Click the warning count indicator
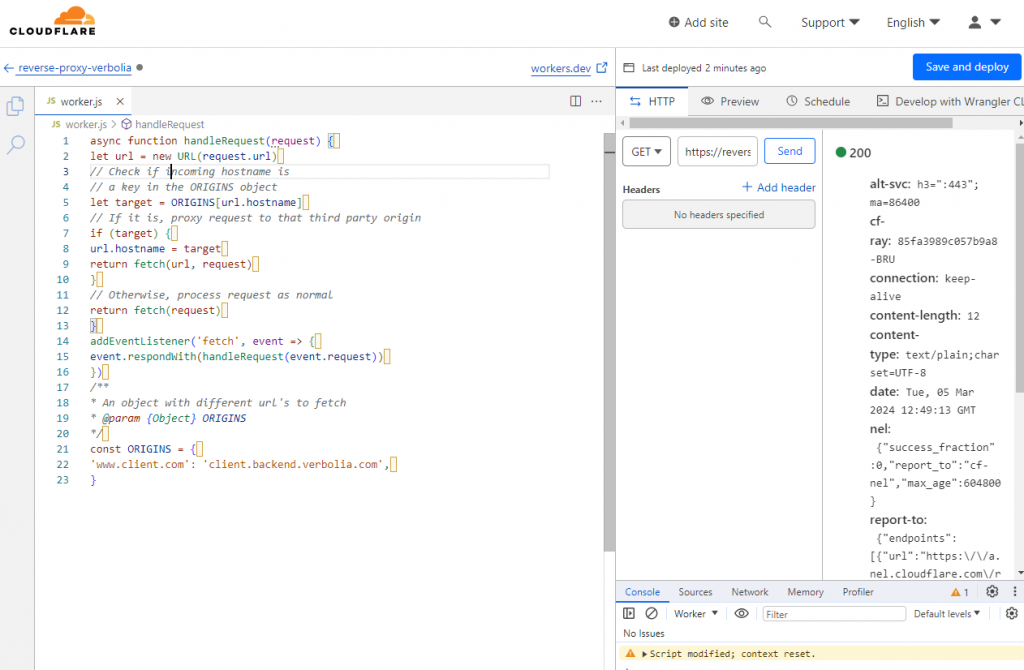Image resolution: width=1024 pixels, height=670 pixels. tap(959, 592)
